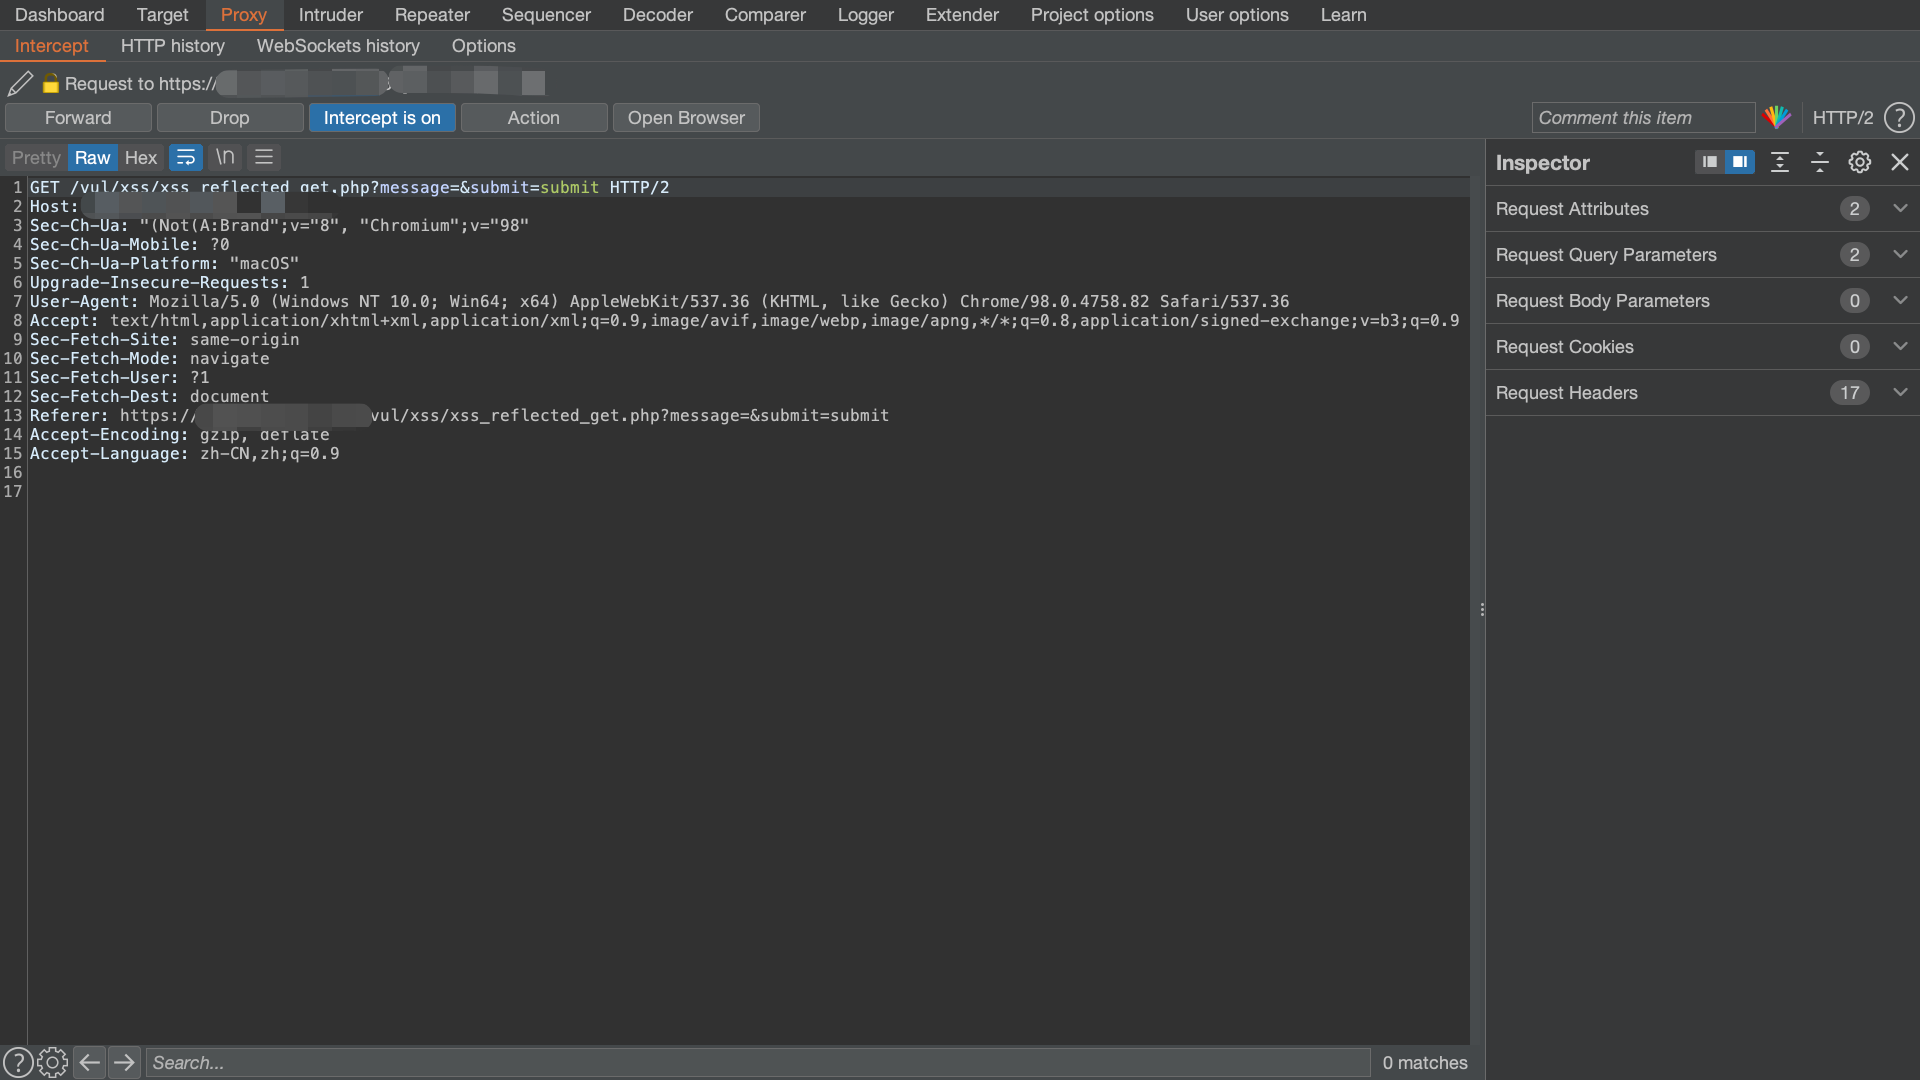
Task: Toggle the Intercept is on button
Action: pos(382,118)
